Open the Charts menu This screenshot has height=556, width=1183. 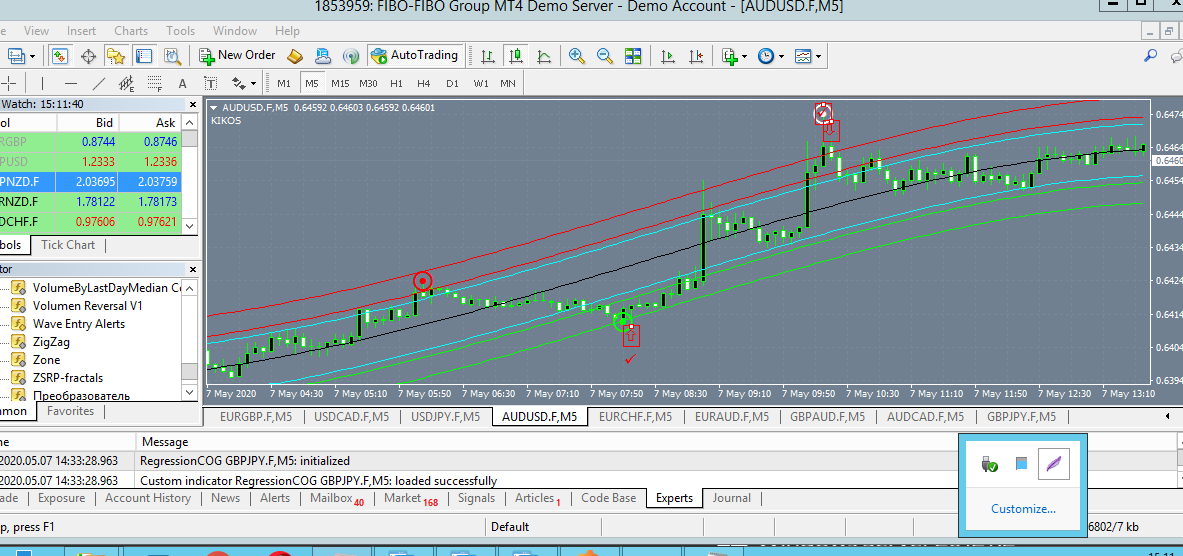tap(131, 31)
